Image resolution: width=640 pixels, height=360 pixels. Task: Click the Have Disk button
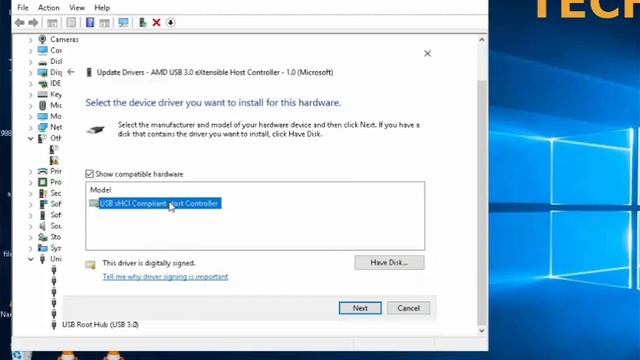point(389,262)
